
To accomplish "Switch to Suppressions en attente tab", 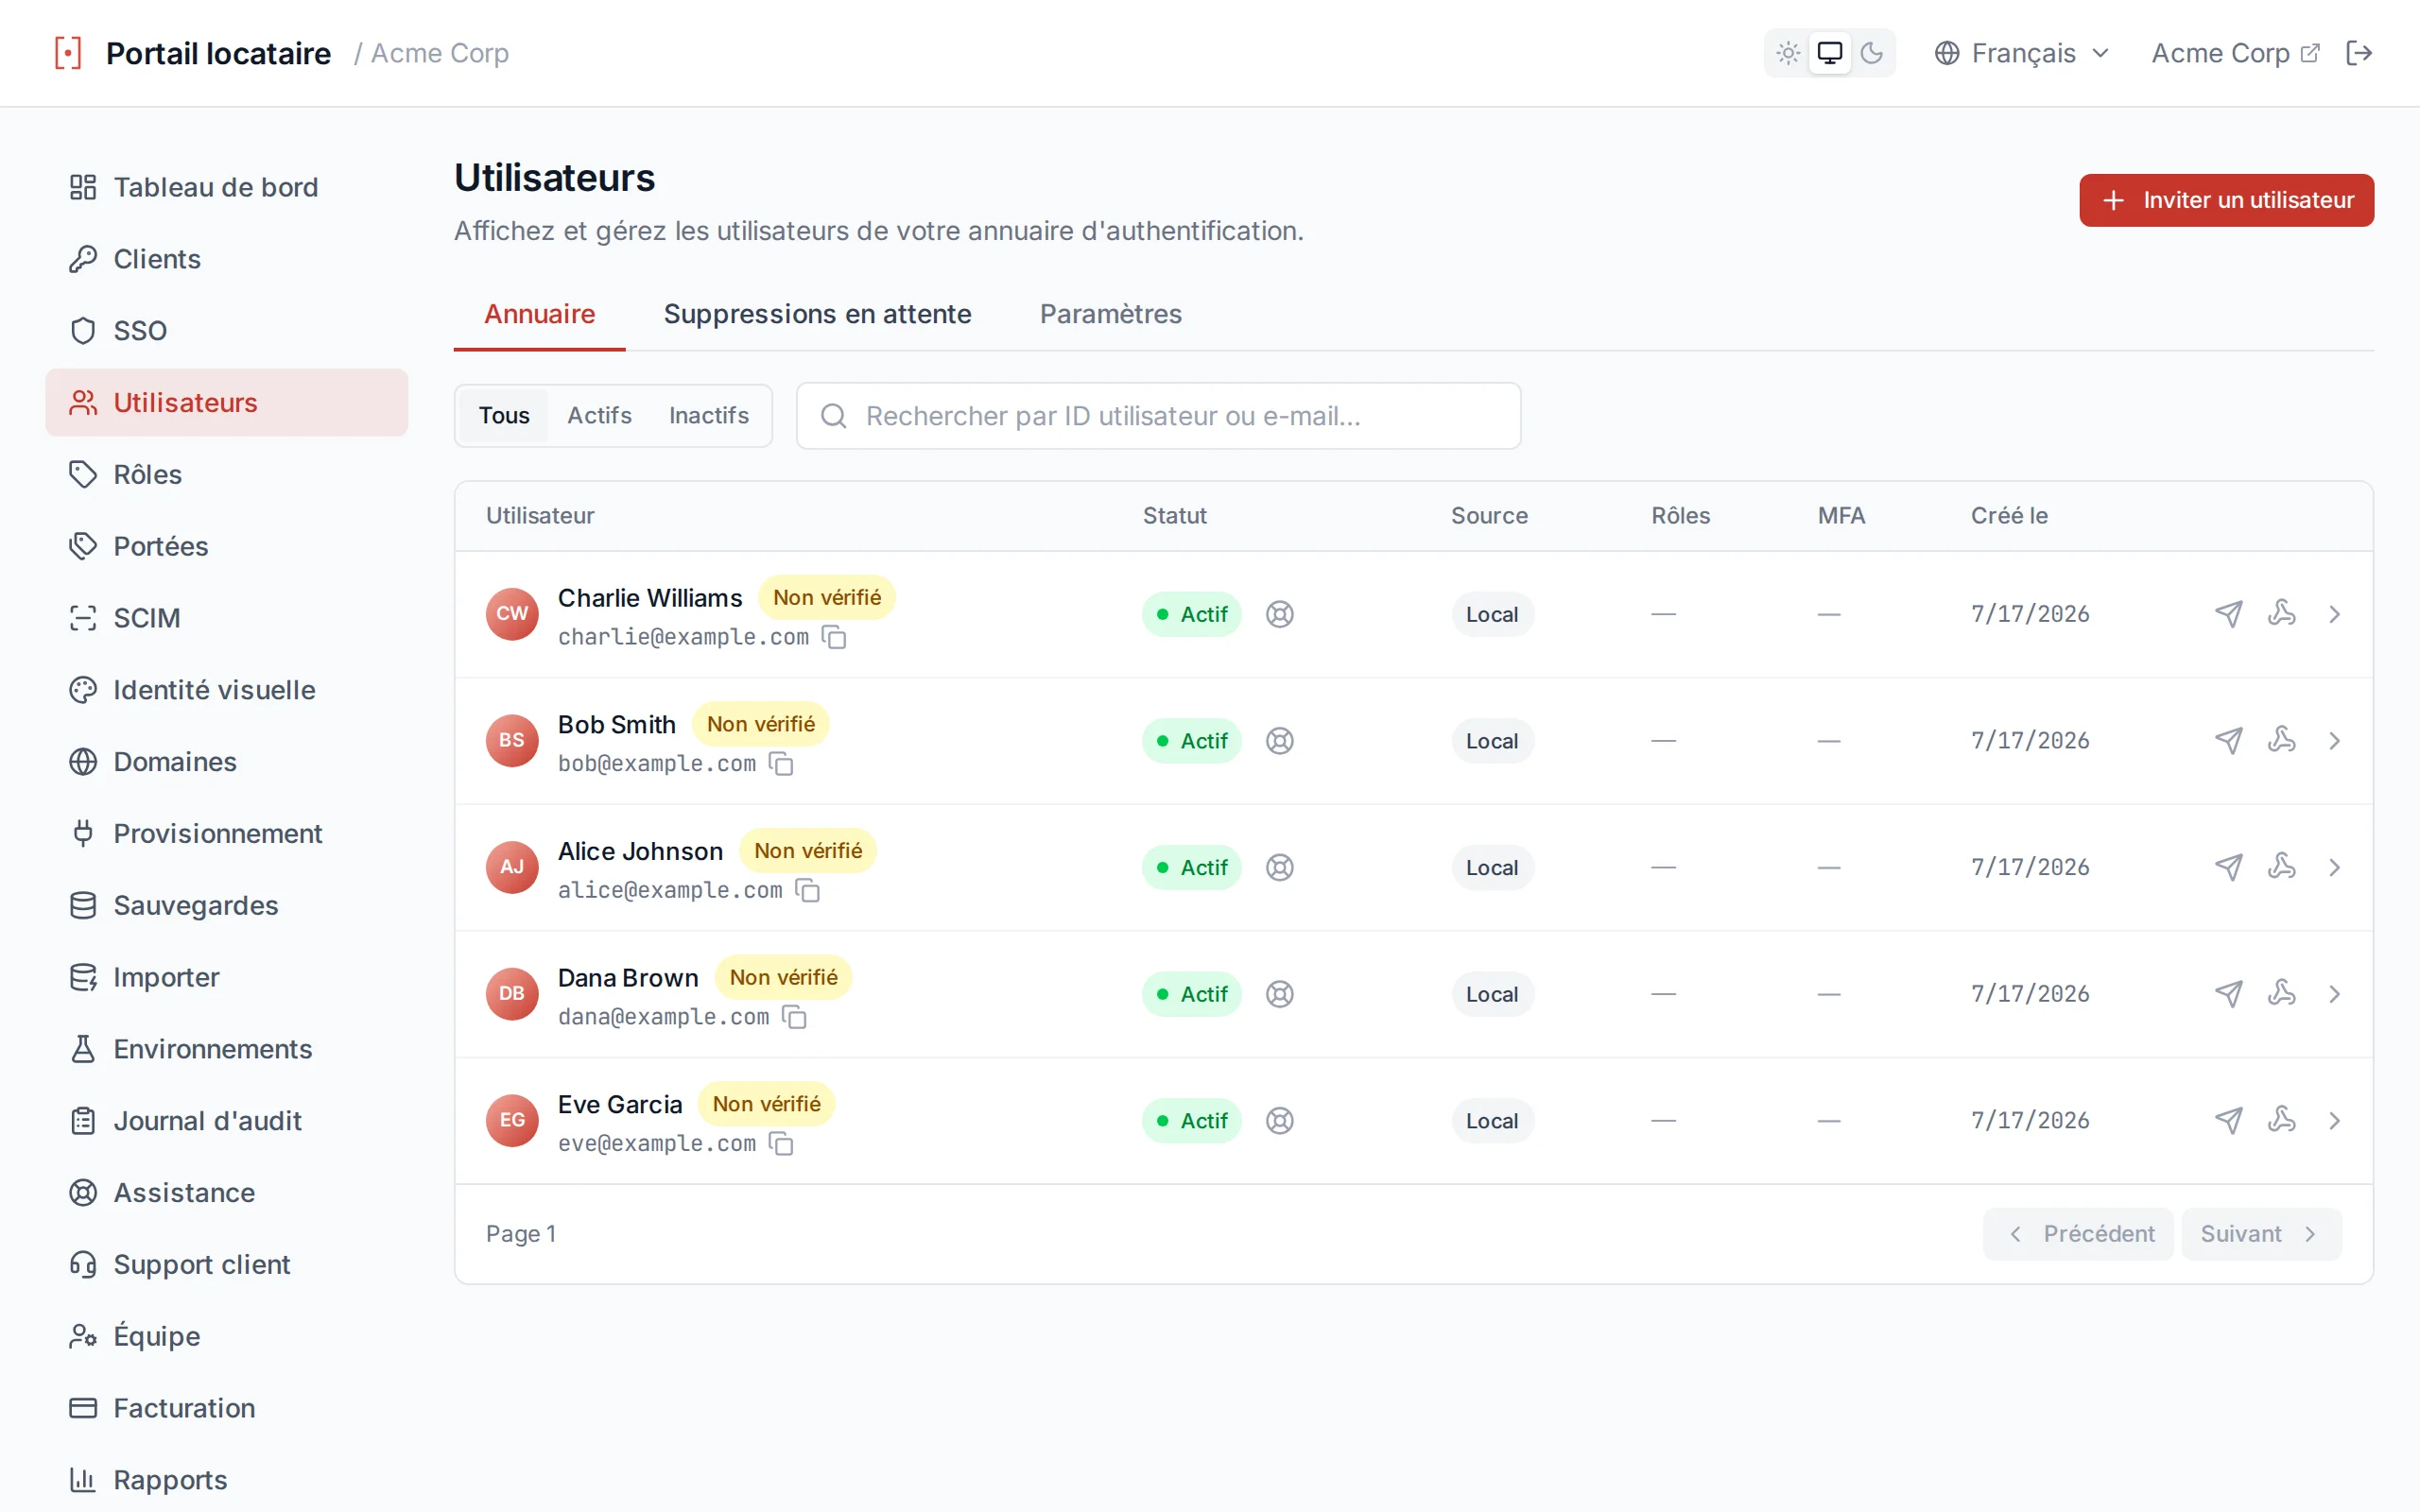I will [817, 314].
